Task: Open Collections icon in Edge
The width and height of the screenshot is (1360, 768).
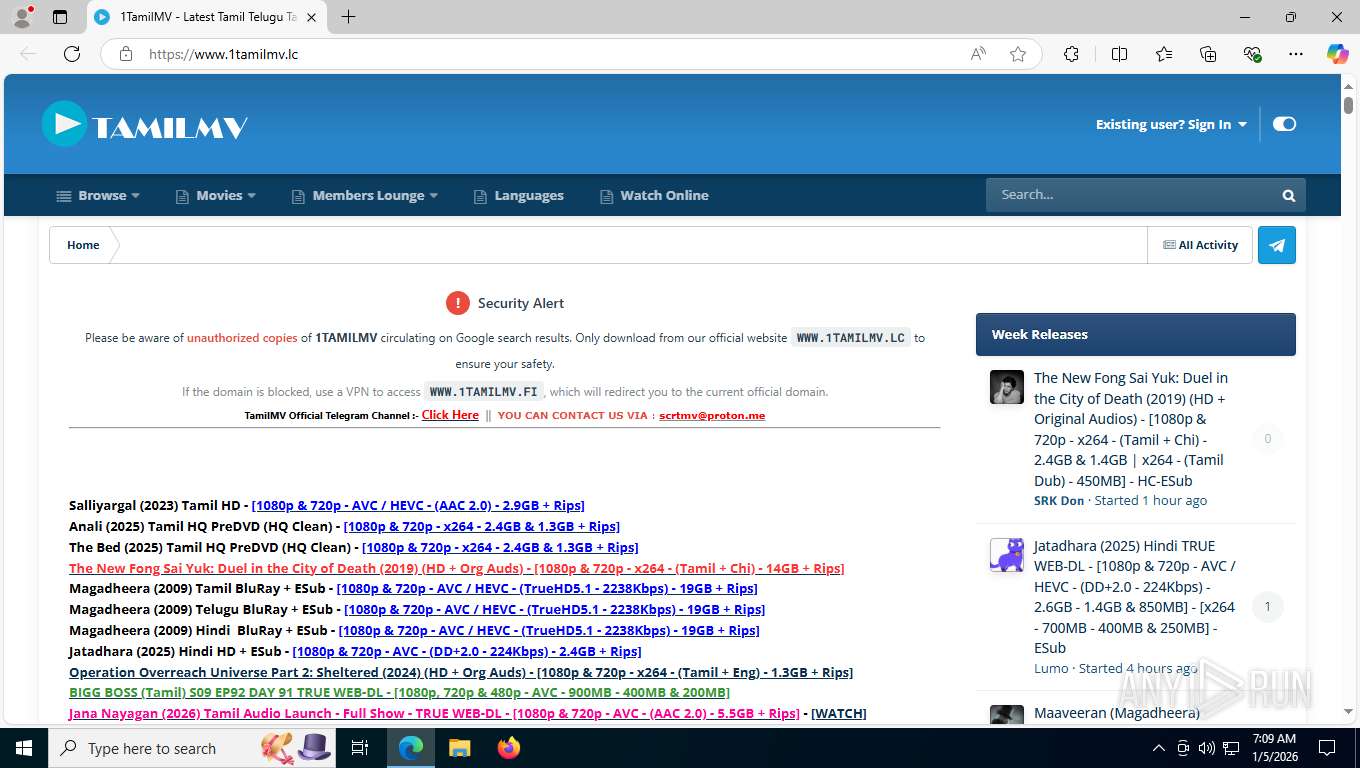Action: coord(1208,54)
